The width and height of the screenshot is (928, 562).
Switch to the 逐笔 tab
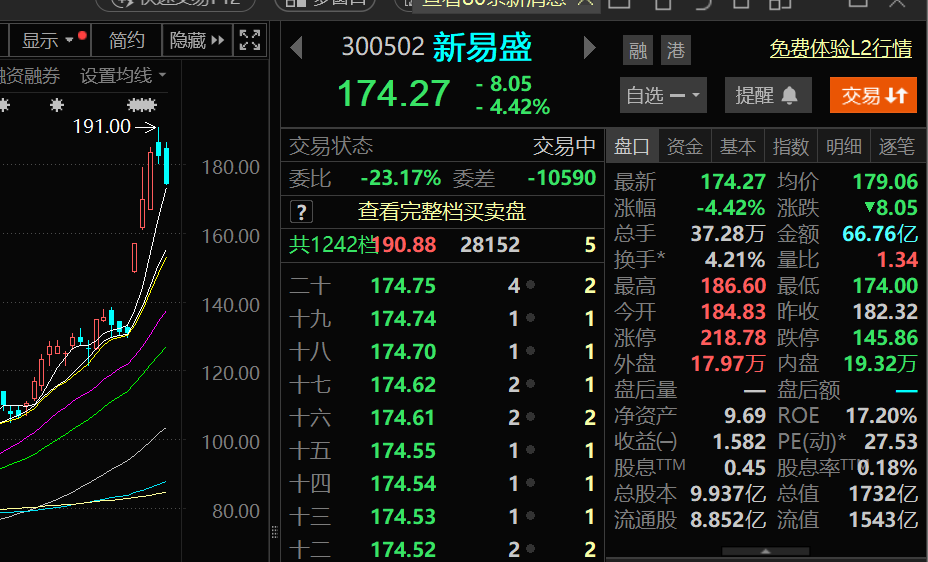897,146
